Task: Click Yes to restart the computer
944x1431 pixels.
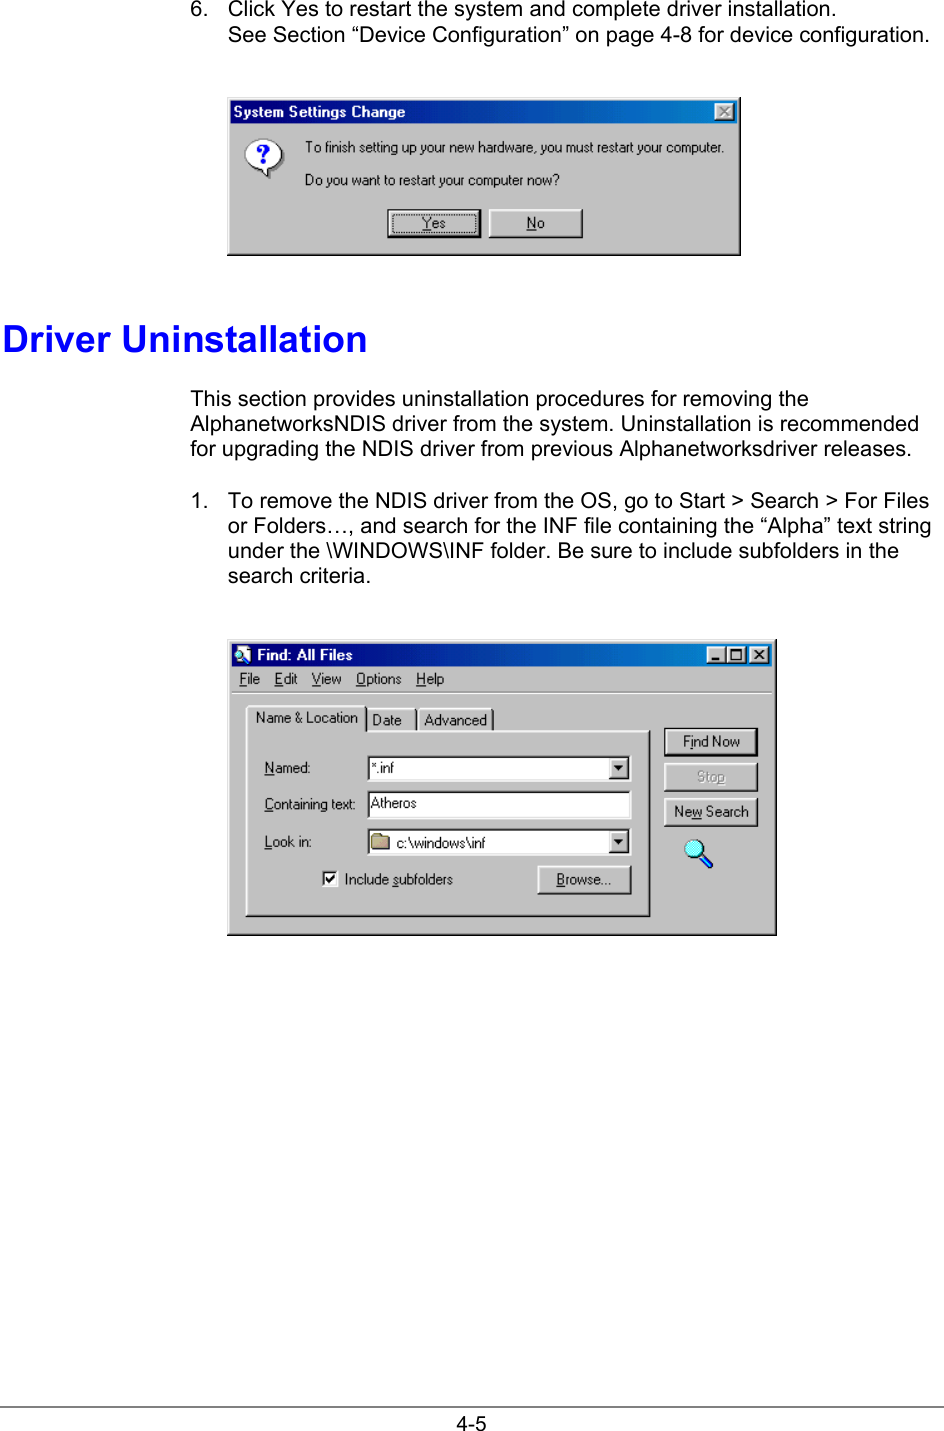Action: (434, 223)
